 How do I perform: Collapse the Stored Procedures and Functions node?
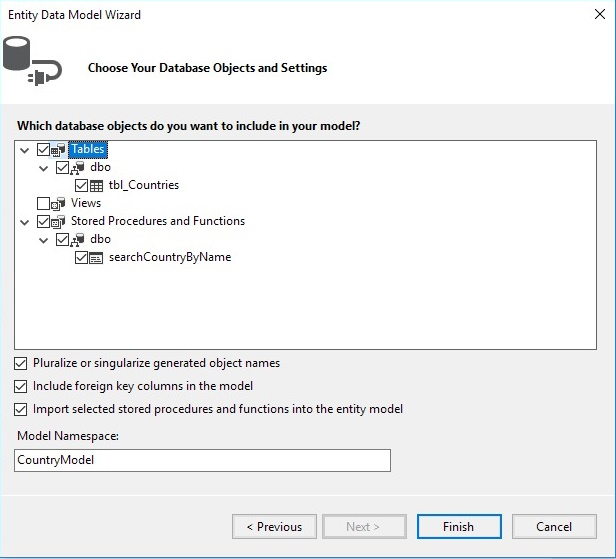click(24, 222)
